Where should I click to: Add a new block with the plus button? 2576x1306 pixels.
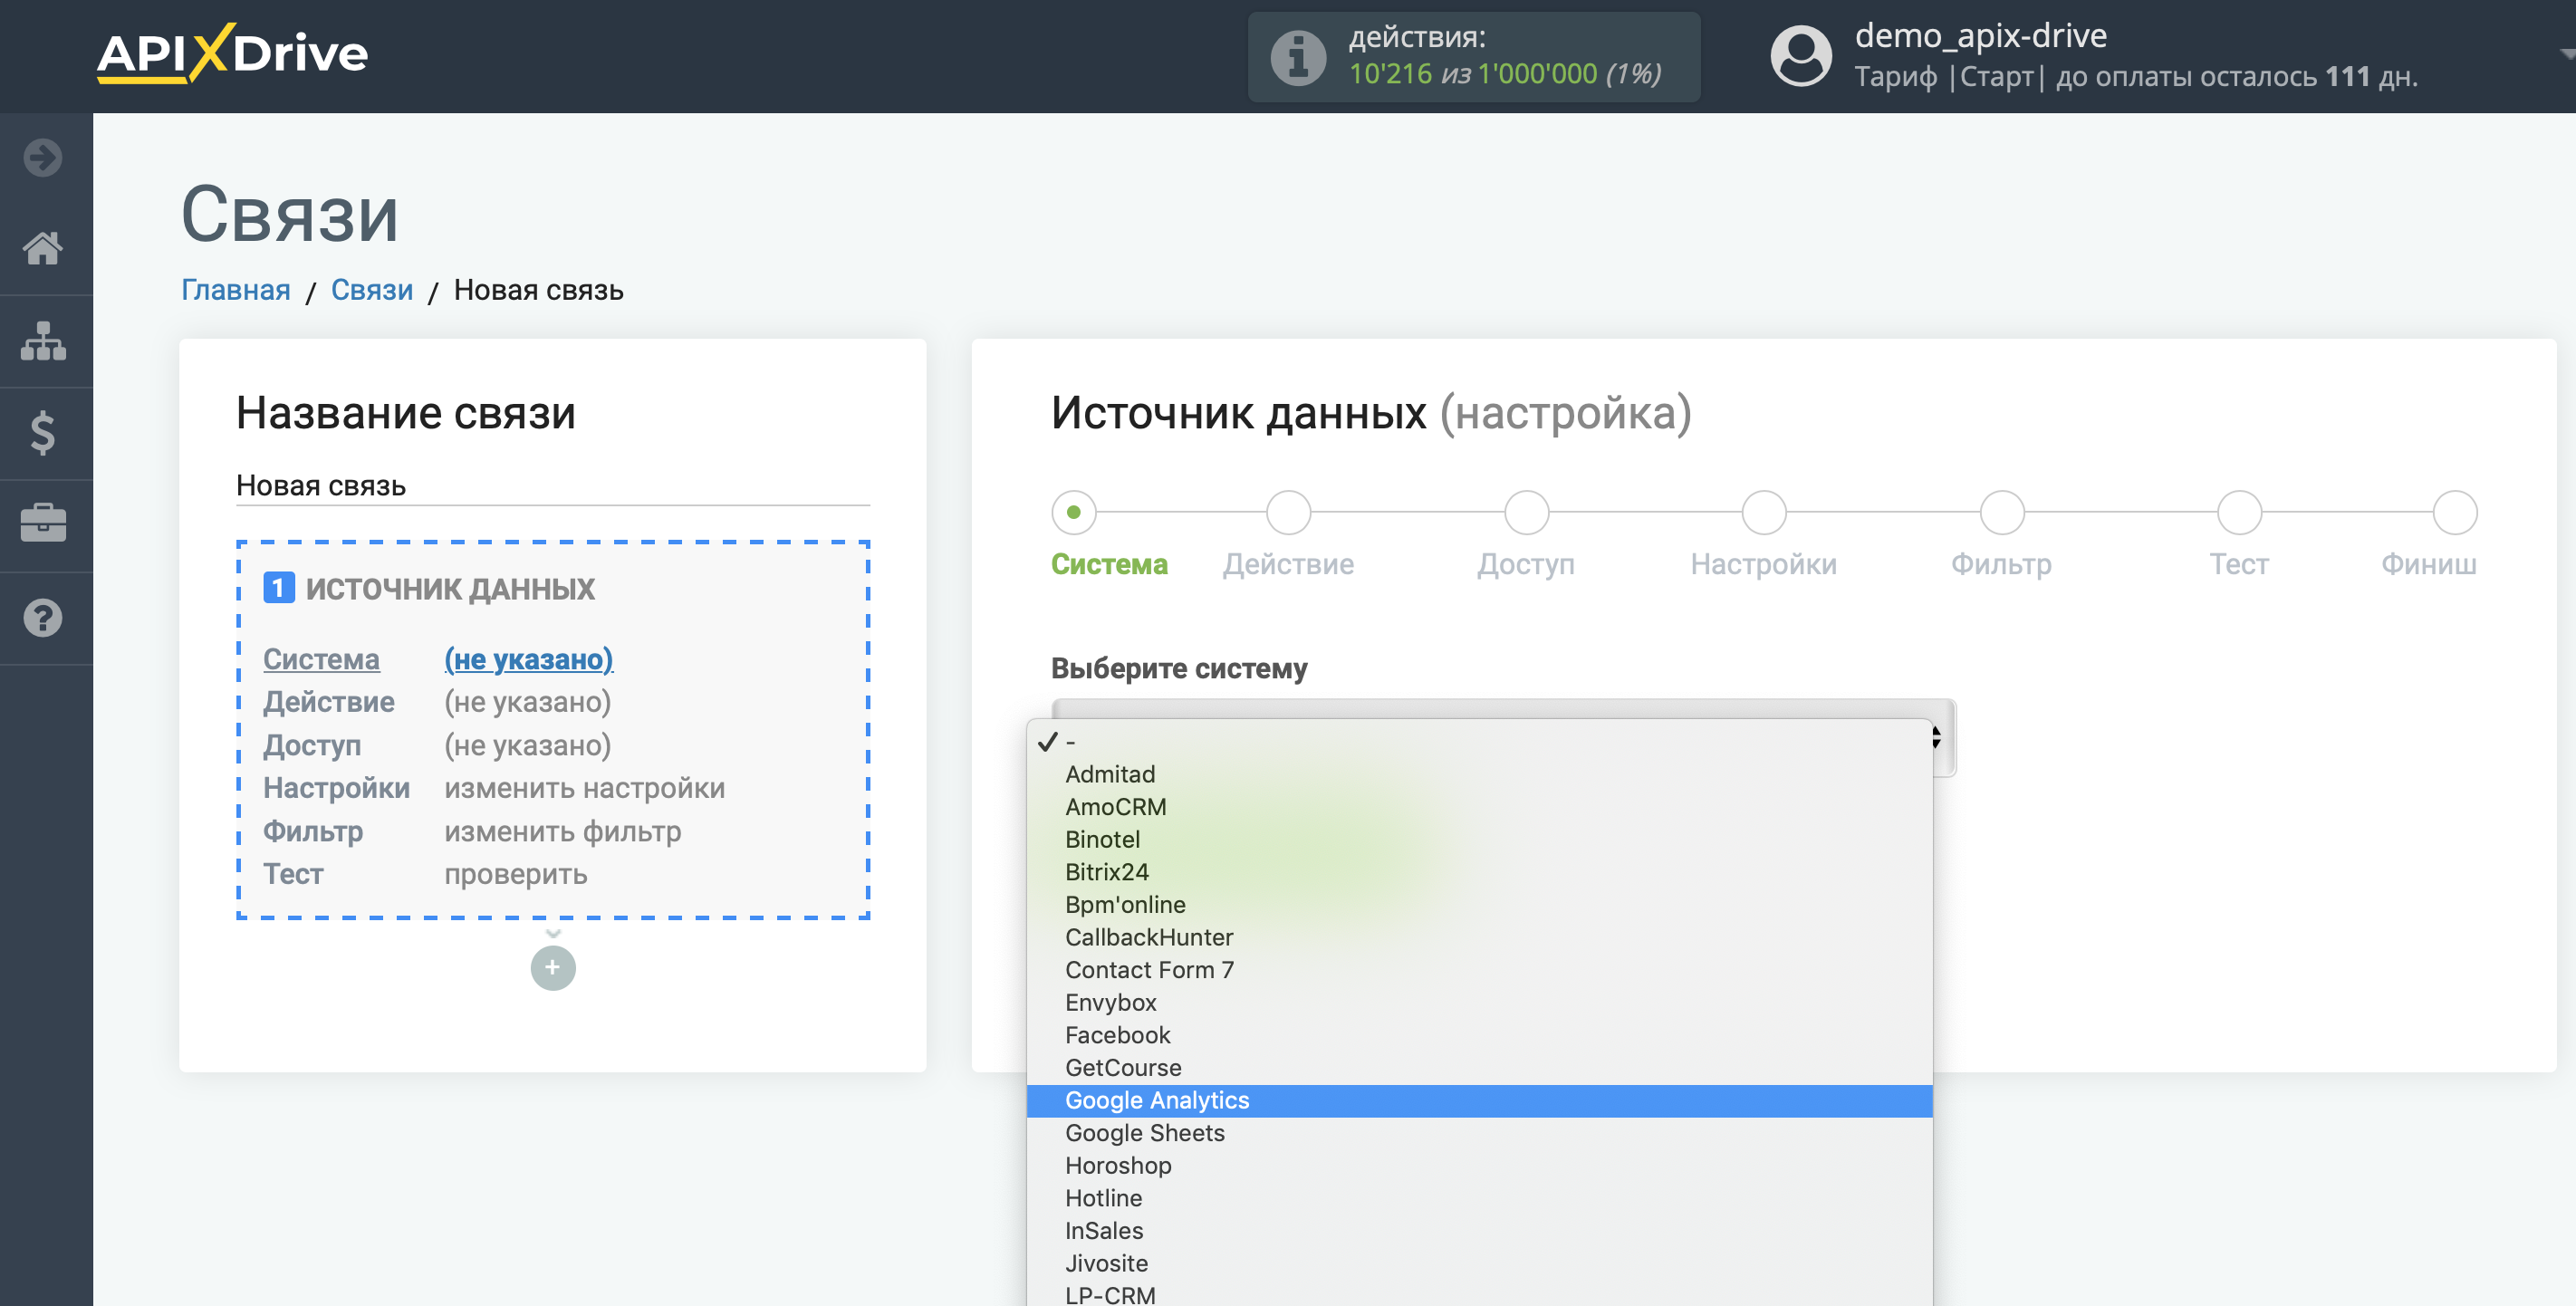[553, 967]
